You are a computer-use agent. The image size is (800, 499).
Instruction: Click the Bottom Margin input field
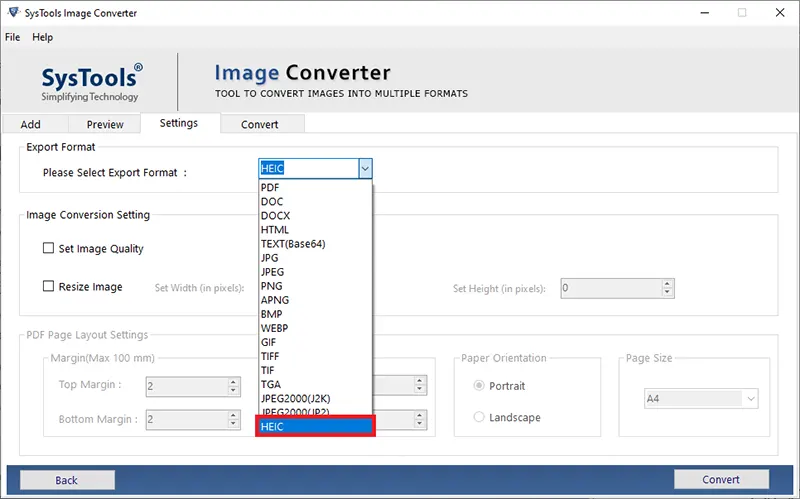187,419
